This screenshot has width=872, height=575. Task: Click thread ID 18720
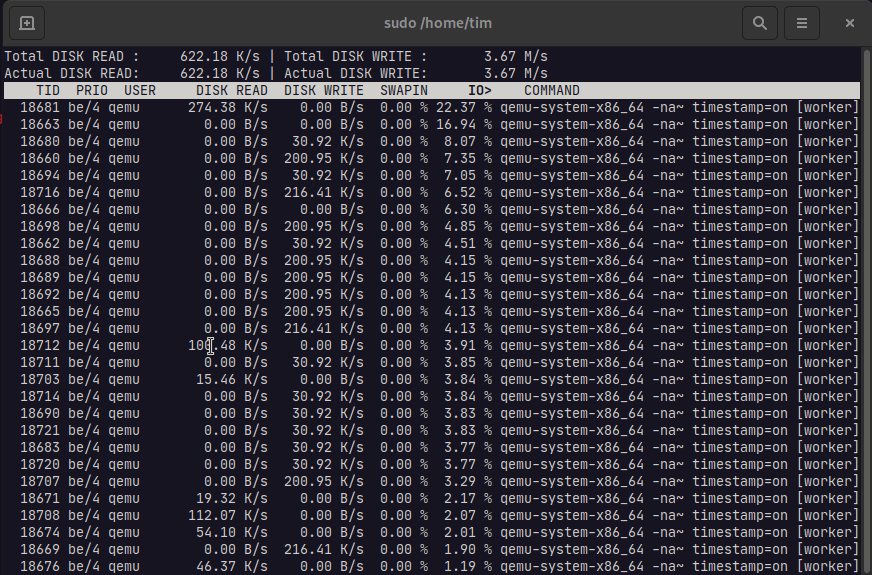click(x=40, y=464)
